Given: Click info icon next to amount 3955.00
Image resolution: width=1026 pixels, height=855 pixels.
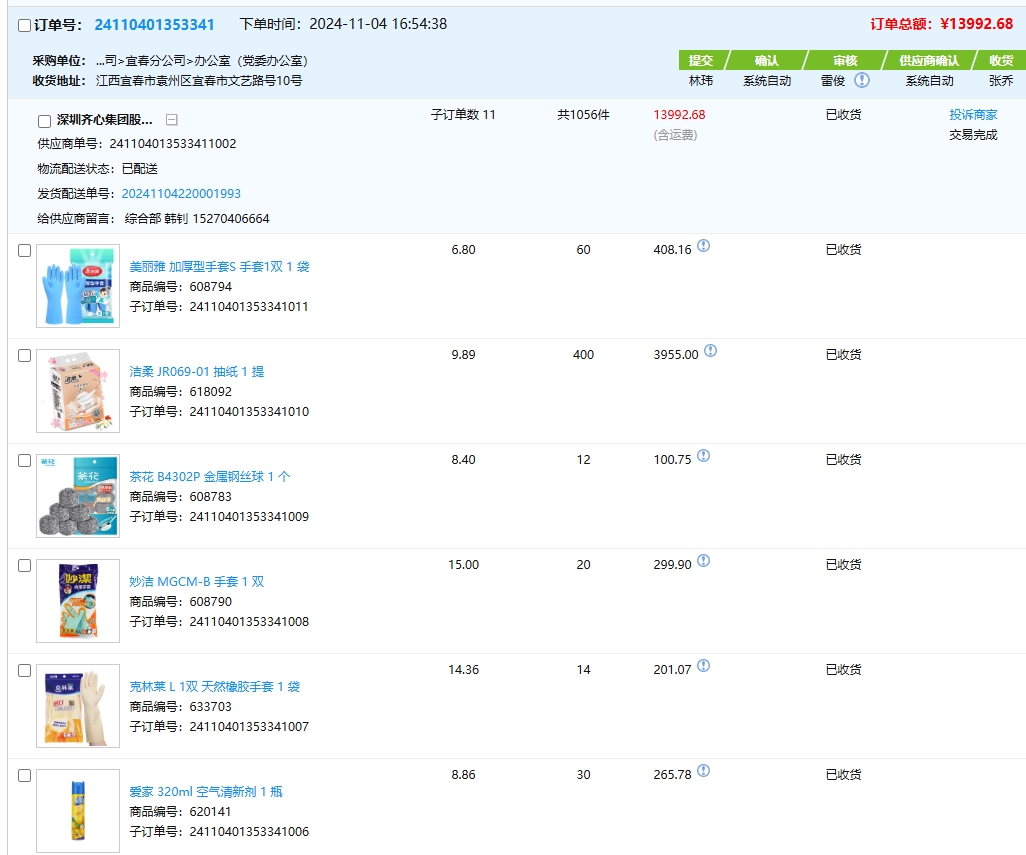Looking at the screenshot, I should click(x=710, y=351).
